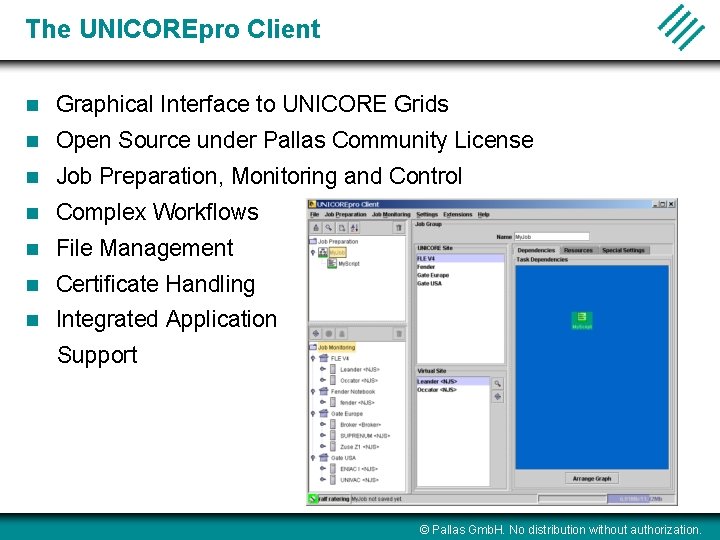Click the Arrange Graph button
This screenshot has width=720, height=540.
[x=591, y=478]
